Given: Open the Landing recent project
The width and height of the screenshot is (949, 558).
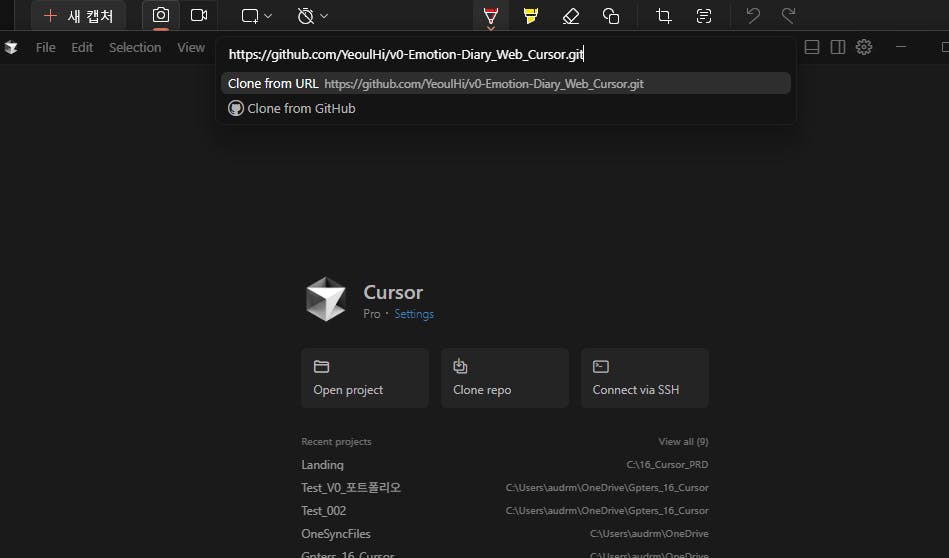Looking at the screenshot, I should tap(505, 465).
